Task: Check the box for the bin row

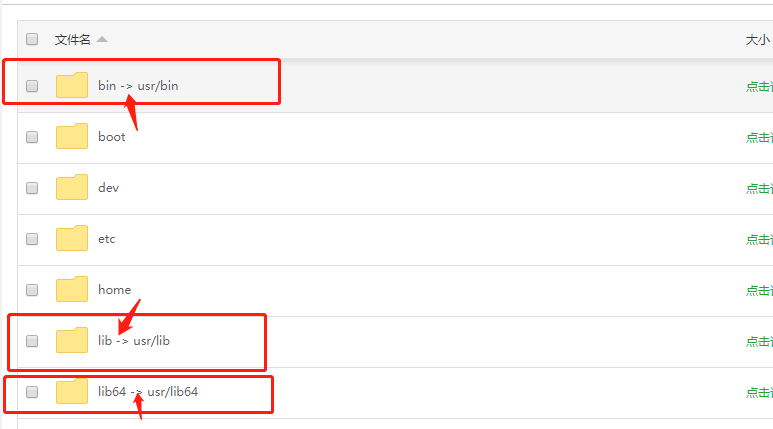Action: tap(32, 86)
